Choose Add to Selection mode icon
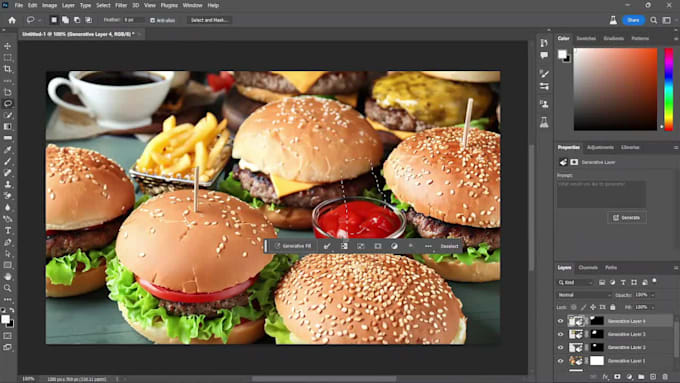 (x=65, y=20)
